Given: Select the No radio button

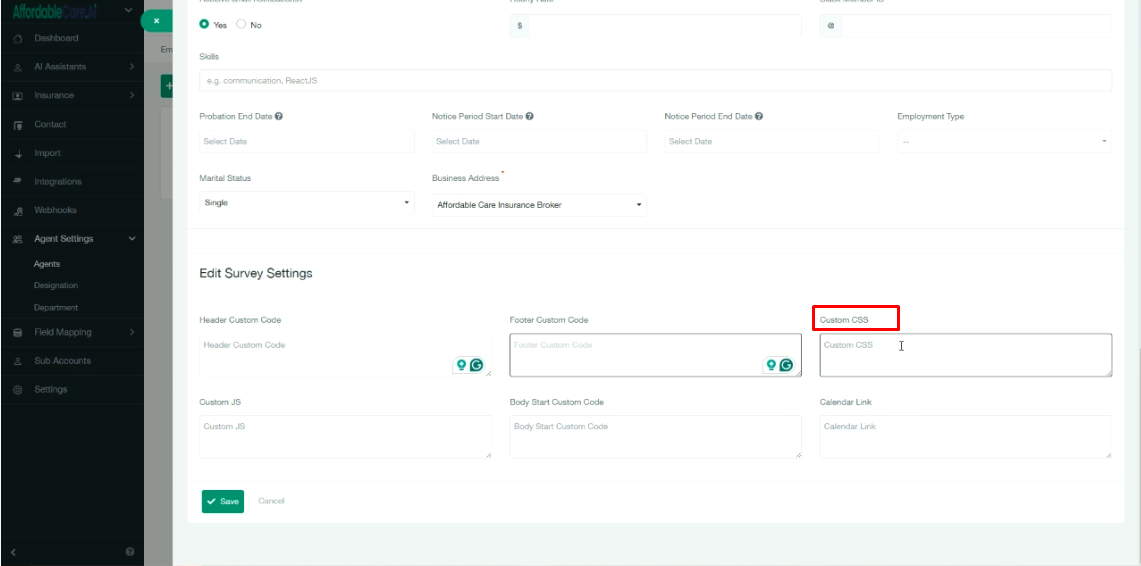Looking at the screenshot, I should (241, 25).
